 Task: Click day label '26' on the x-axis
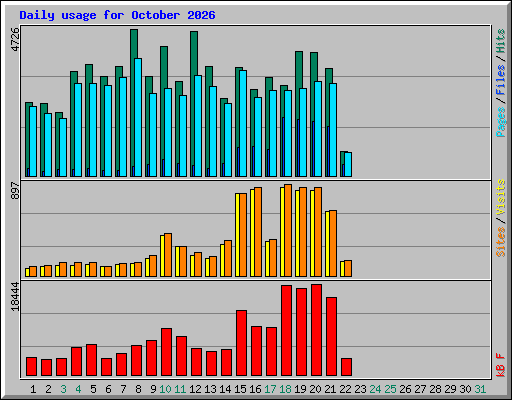tap(405, 389)
